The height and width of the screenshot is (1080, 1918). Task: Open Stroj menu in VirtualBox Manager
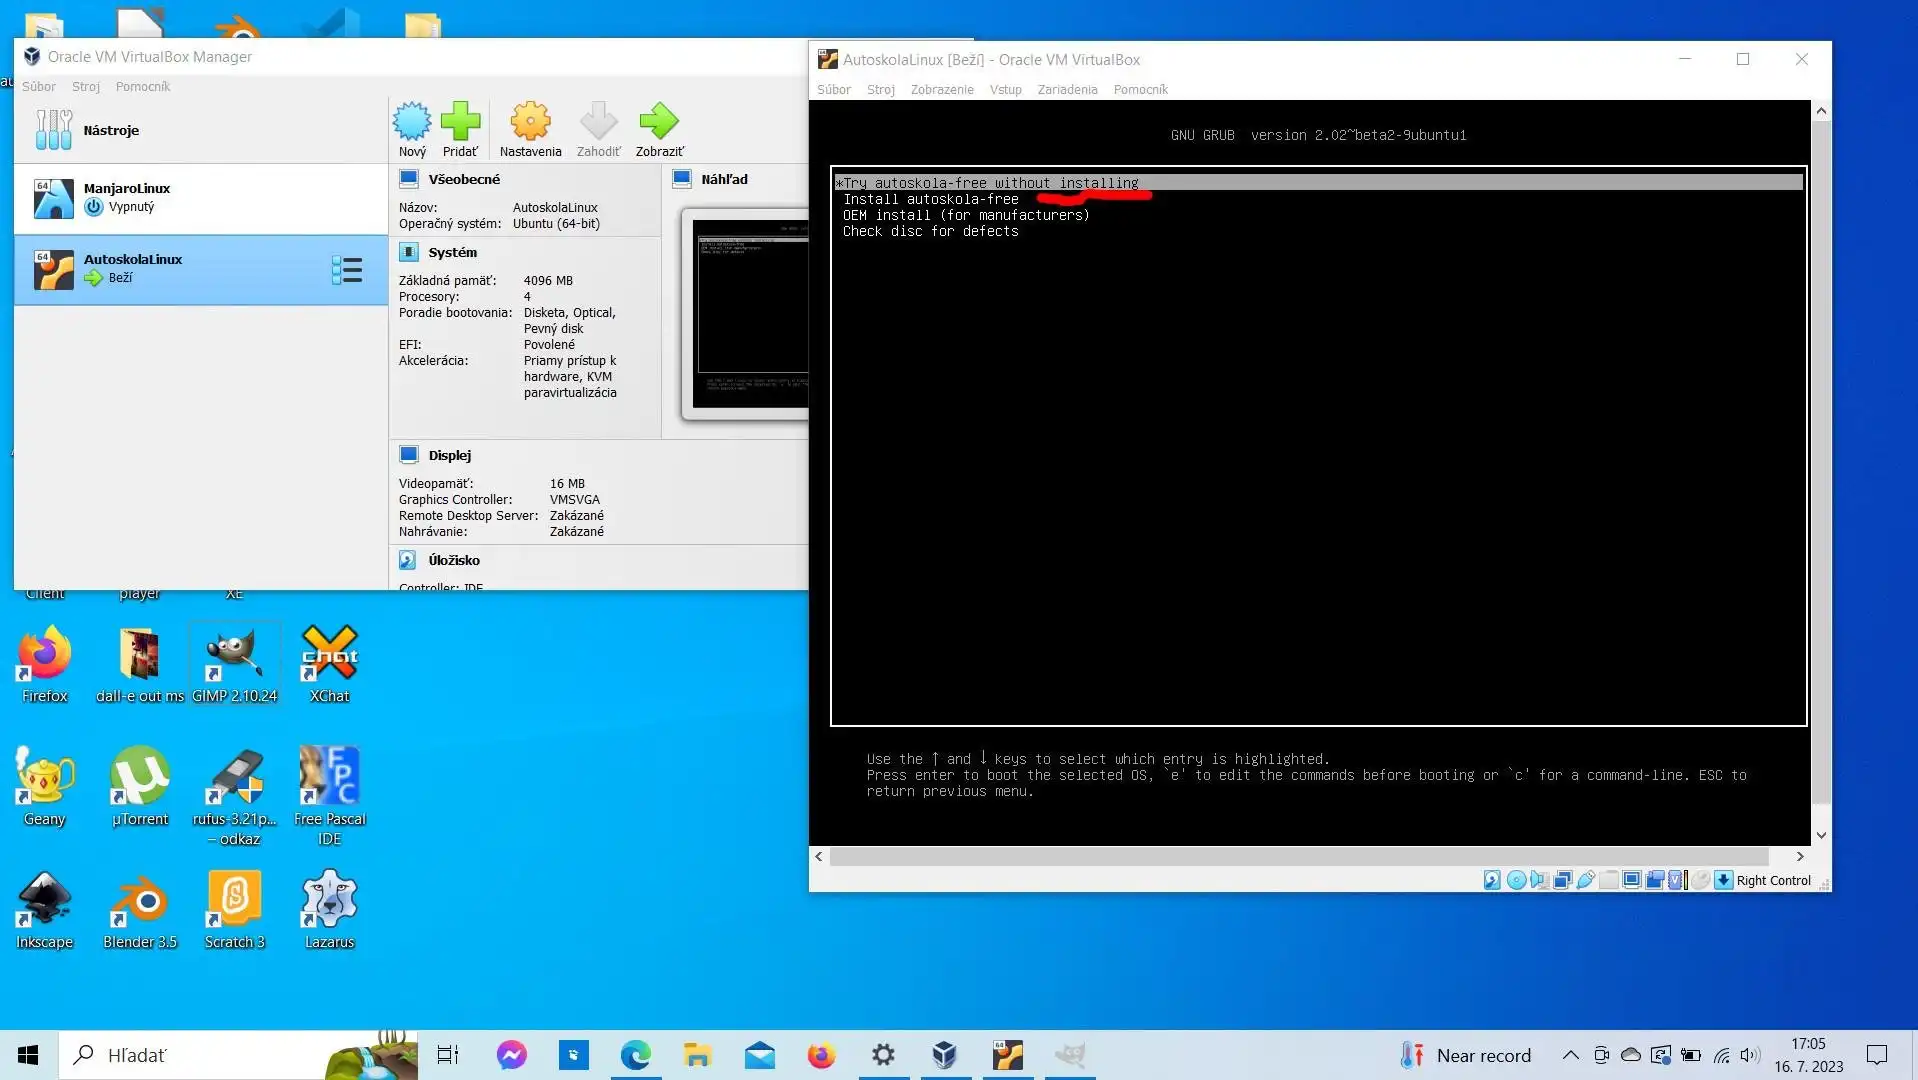(86, 87)
